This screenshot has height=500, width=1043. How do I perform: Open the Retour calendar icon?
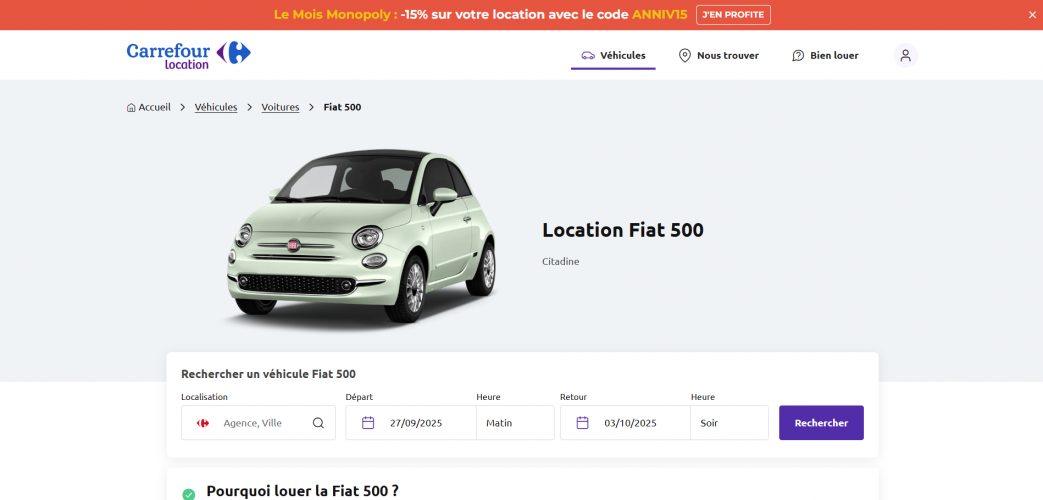tap(582, 423)
